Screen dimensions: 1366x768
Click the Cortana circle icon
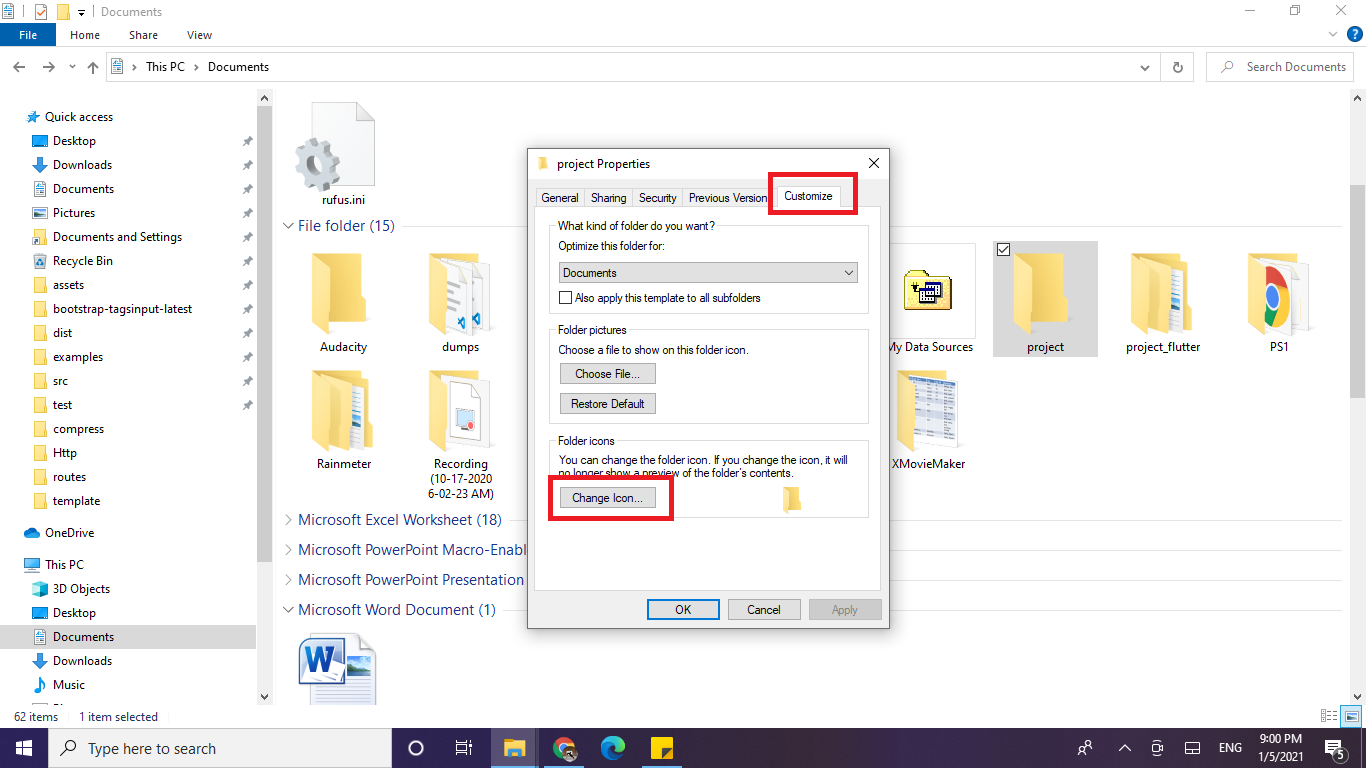point(416,748)
